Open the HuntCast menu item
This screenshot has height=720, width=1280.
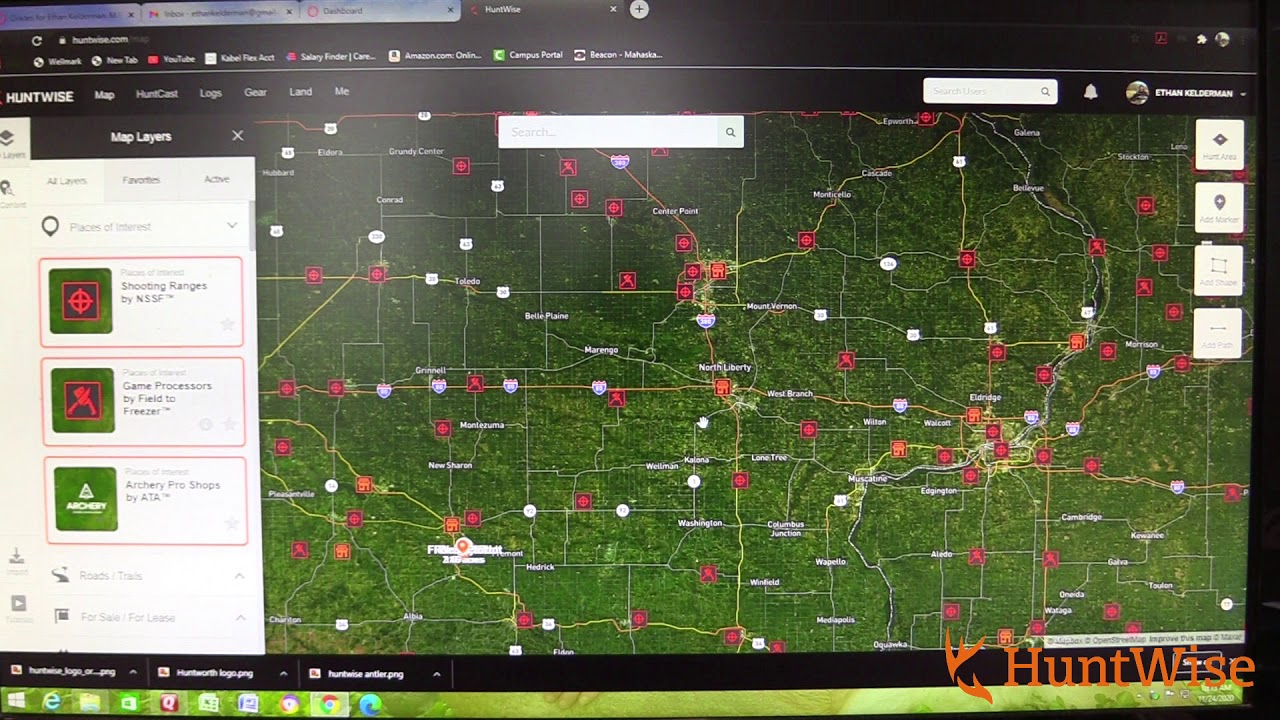157,94
